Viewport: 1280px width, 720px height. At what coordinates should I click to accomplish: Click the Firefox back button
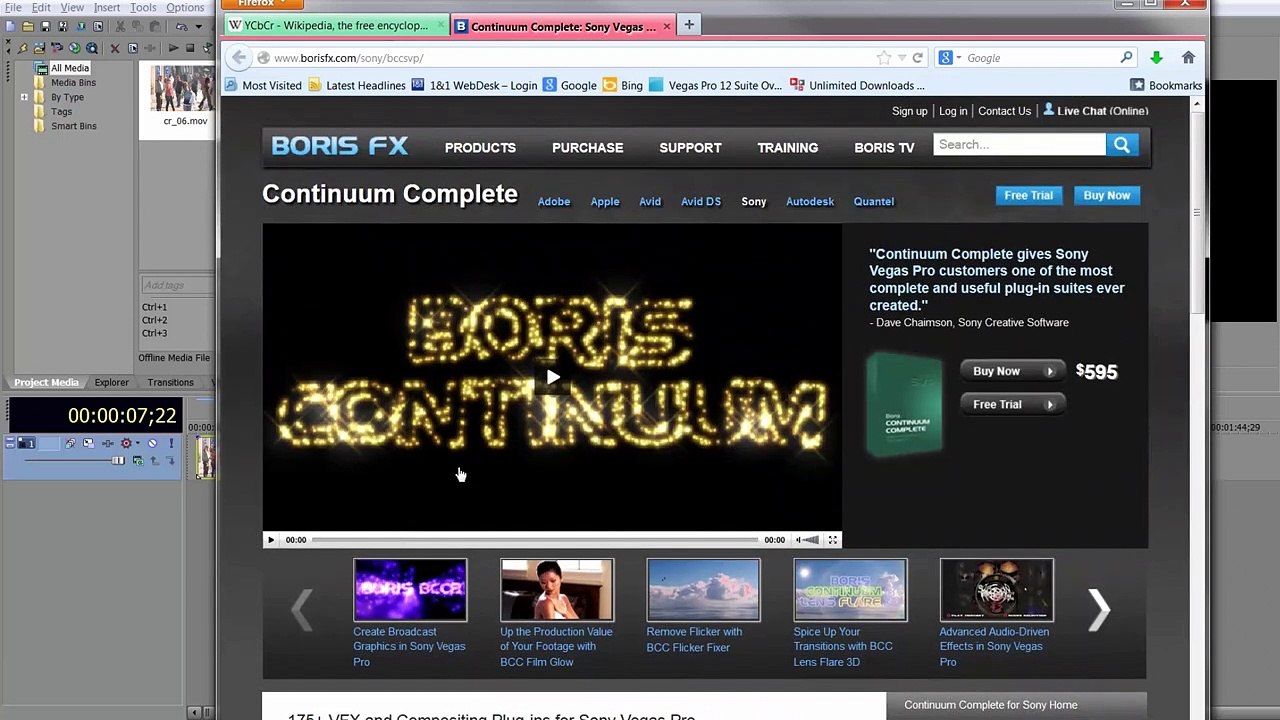tap(238, 58)
